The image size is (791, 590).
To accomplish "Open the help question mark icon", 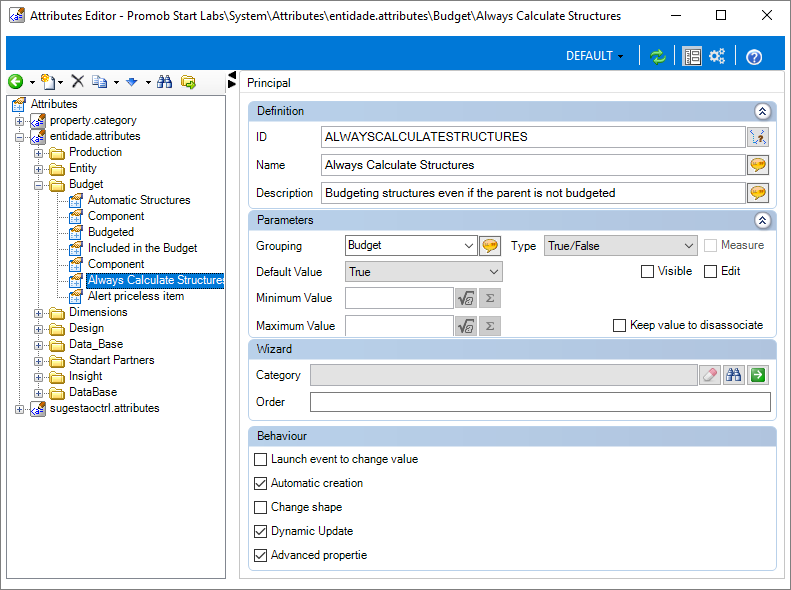I will click(754, 56).
